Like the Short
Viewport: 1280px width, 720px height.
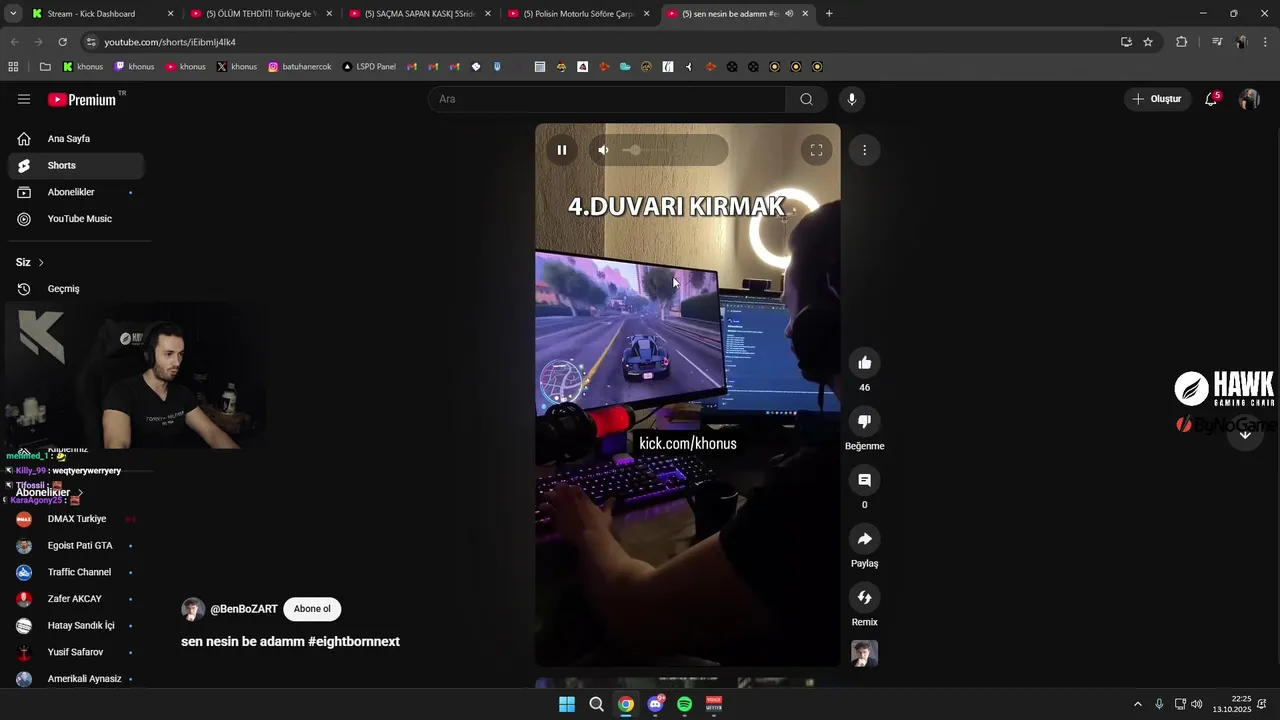coord(865,363)
